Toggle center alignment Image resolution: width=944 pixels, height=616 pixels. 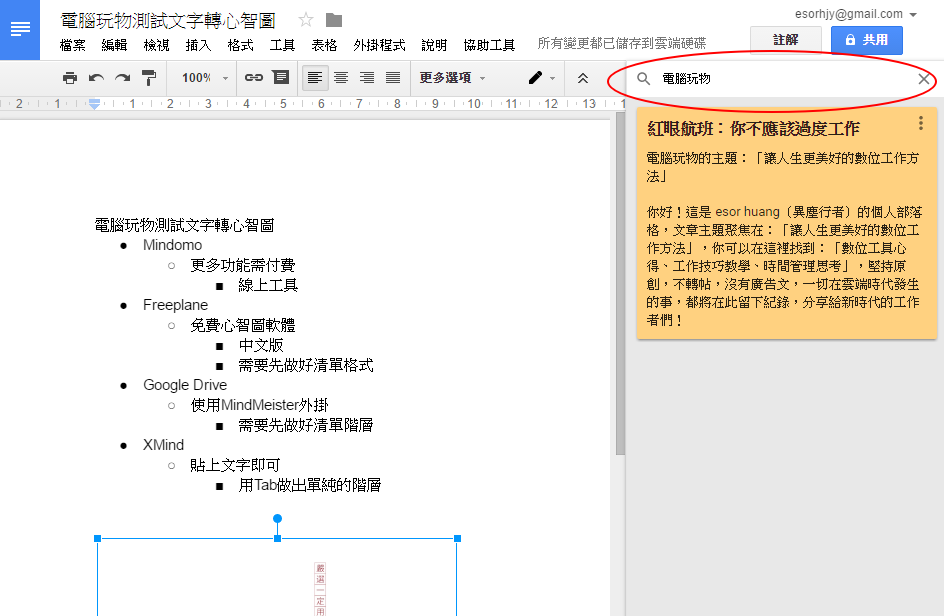341,78
